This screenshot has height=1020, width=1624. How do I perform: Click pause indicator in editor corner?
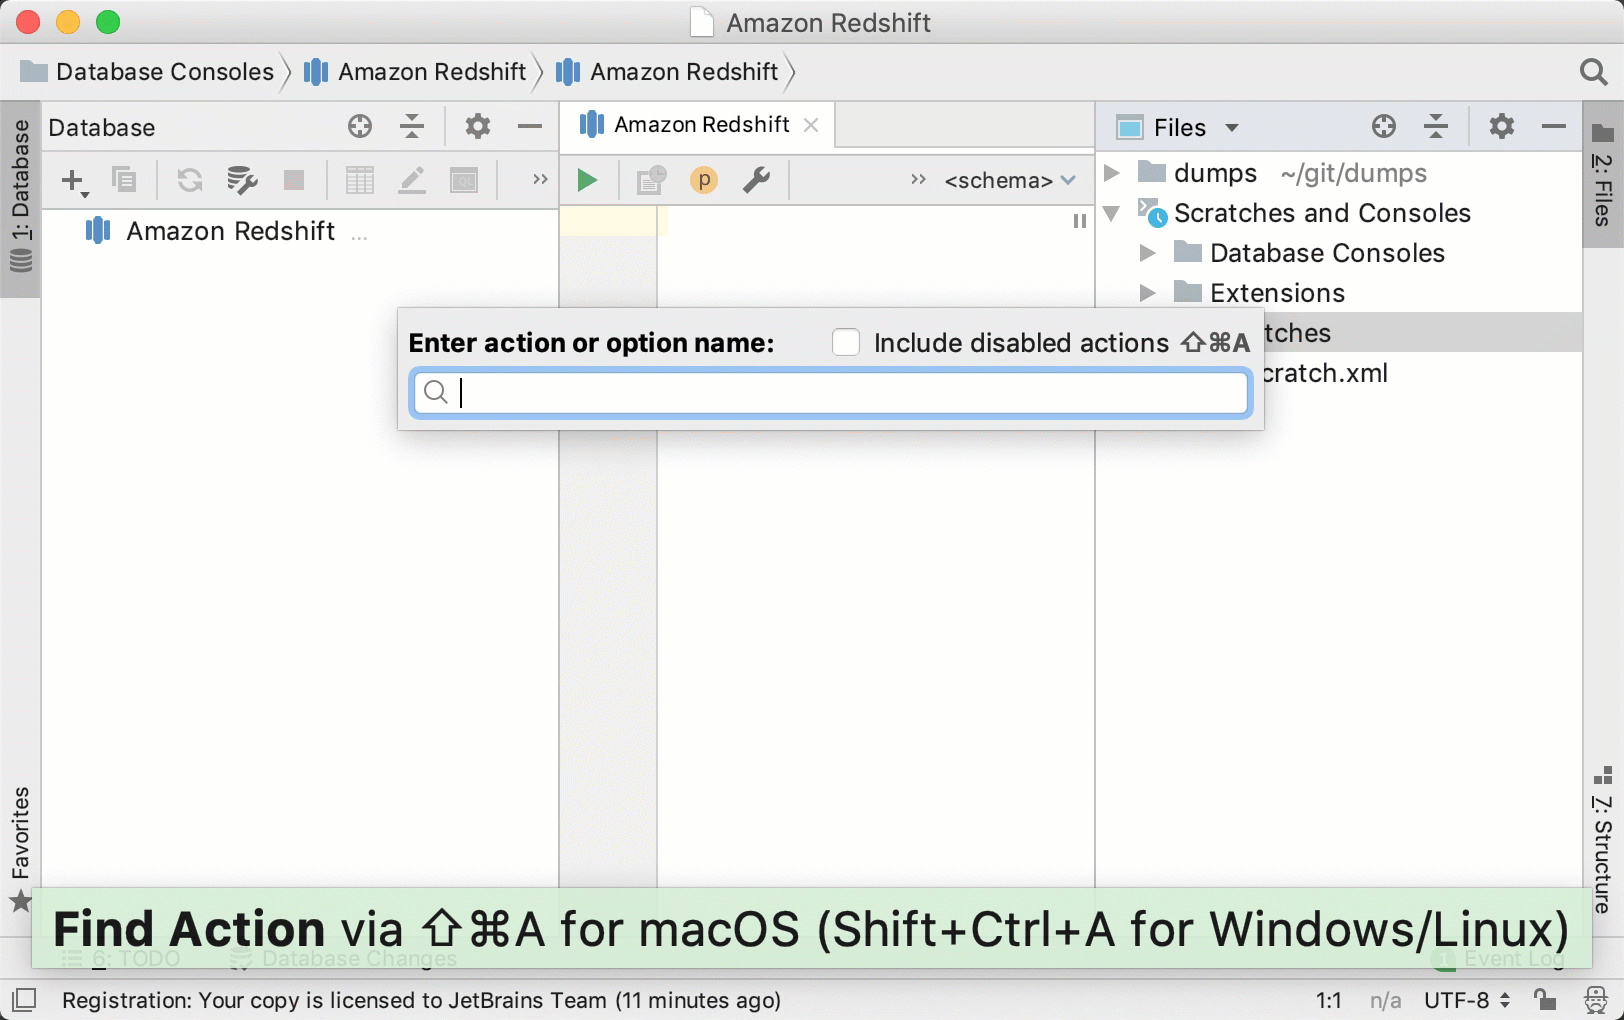pyautogui.click(x=1079, y=221)
